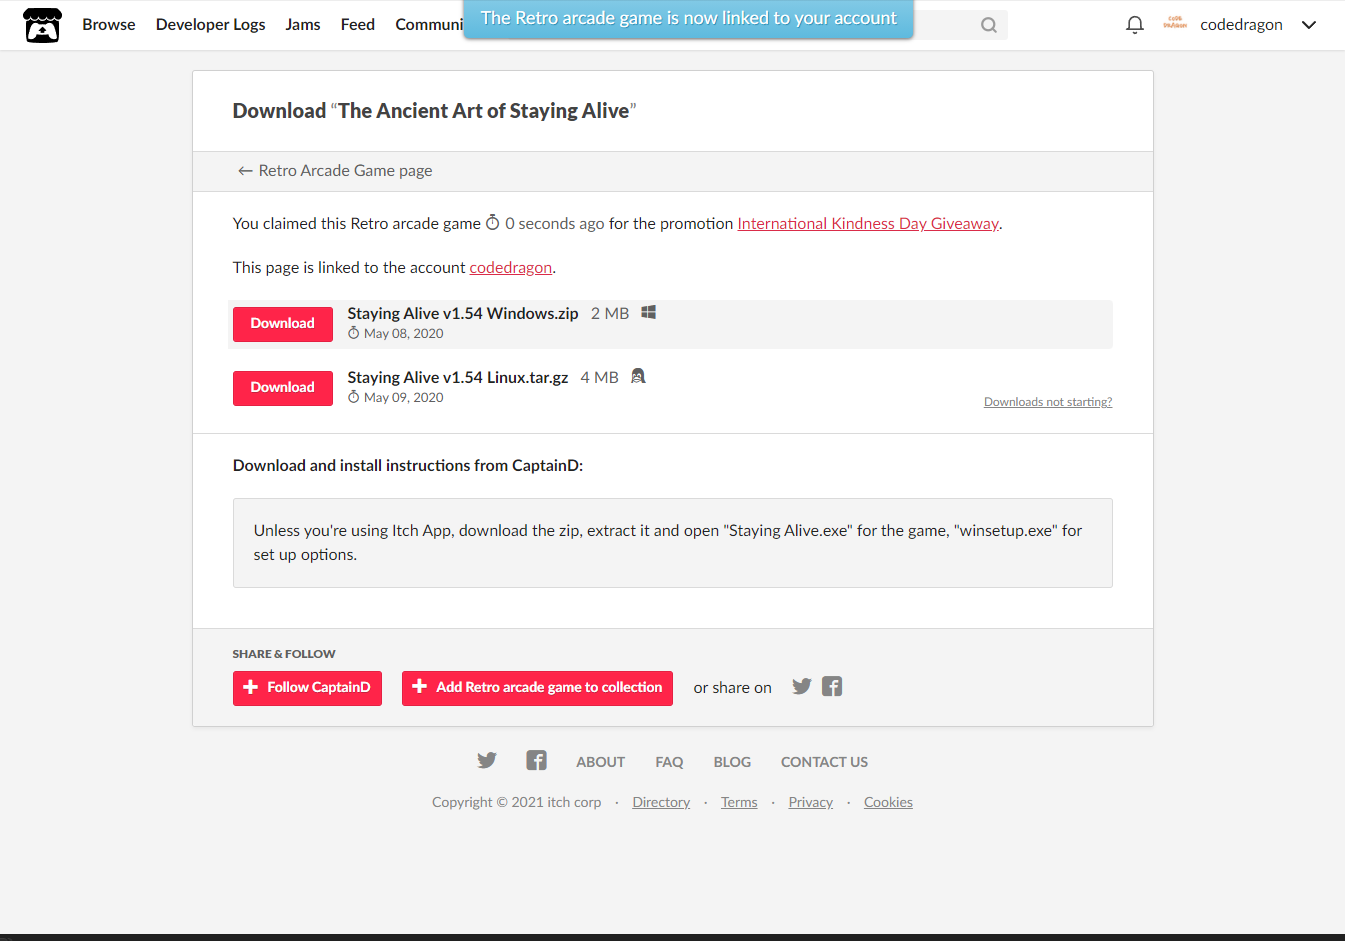Screen dimensions: 1345x941
Task: Dismiss the linked-account notification banner
Action: (688, 19)
